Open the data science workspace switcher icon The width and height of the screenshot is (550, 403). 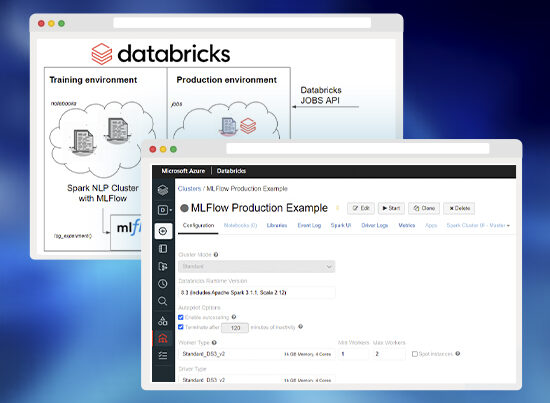coord(165,210)
